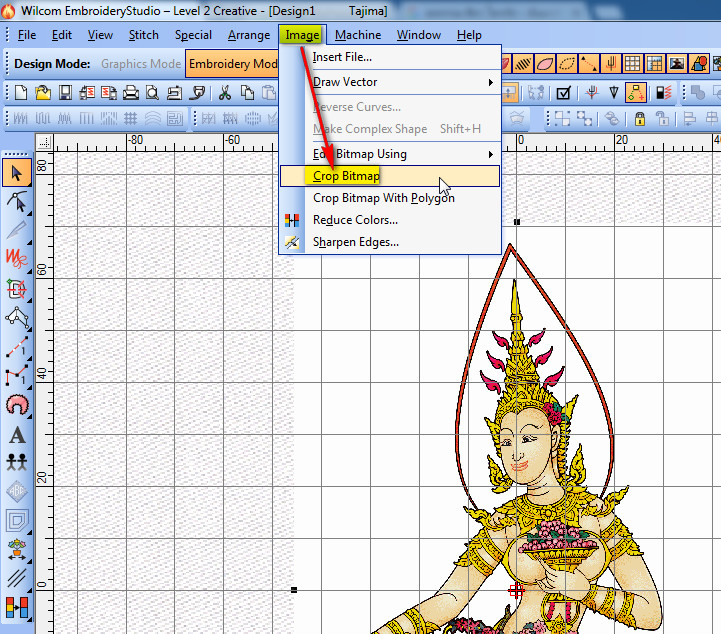The width and height of the screenshot is (721, 634).
Task: Toggle Show Grid button
Action: (633, 64)
